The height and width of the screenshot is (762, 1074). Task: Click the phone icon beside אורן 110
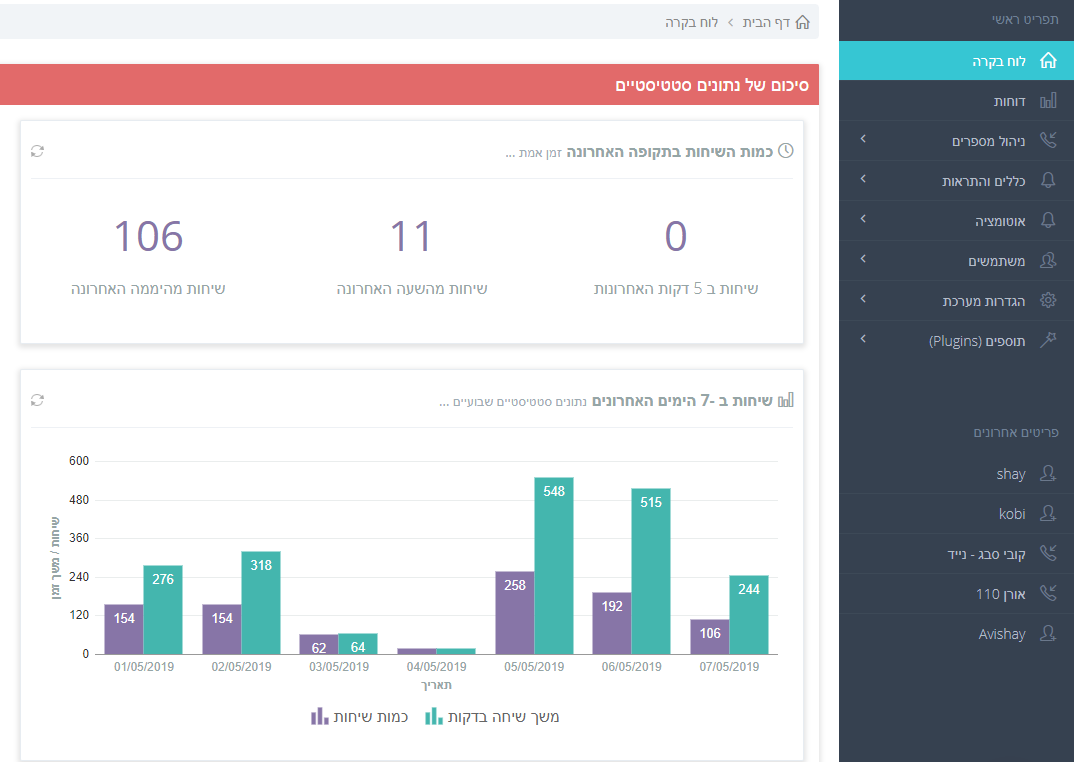[1048, 593]
